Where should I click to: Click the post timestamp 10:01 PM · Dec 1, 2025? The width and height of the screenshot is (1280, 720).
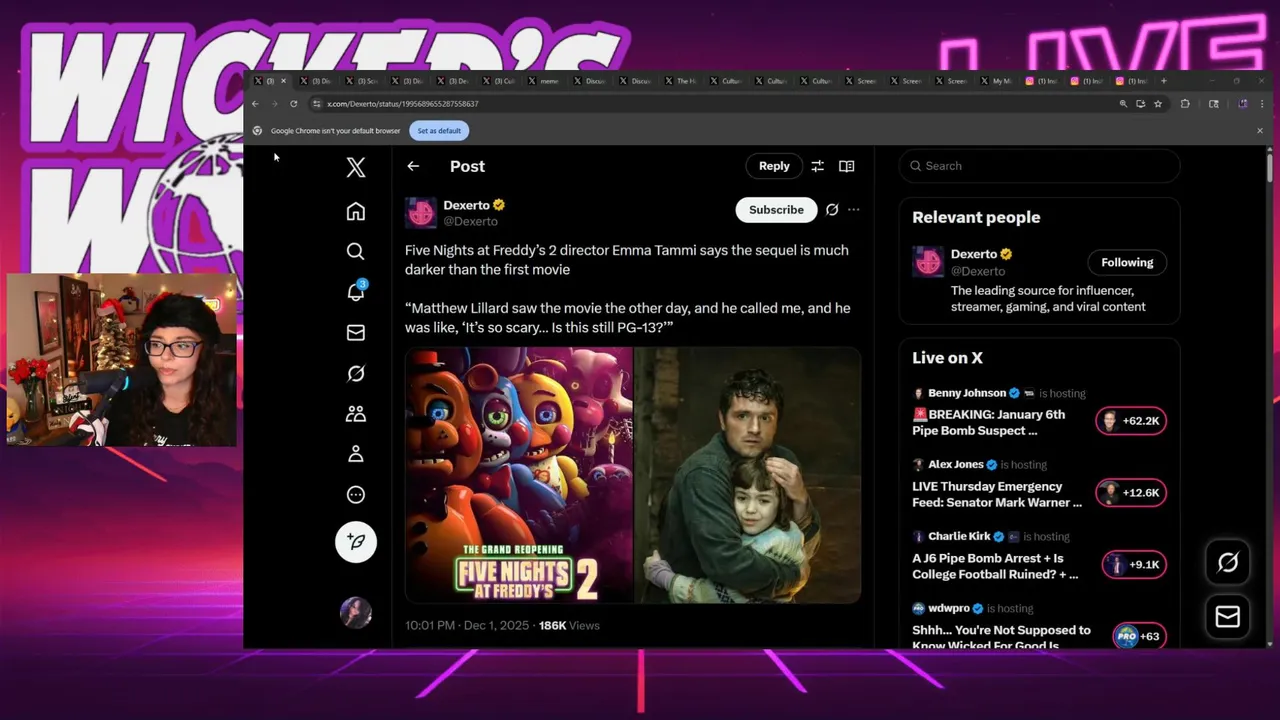[467, 626]
